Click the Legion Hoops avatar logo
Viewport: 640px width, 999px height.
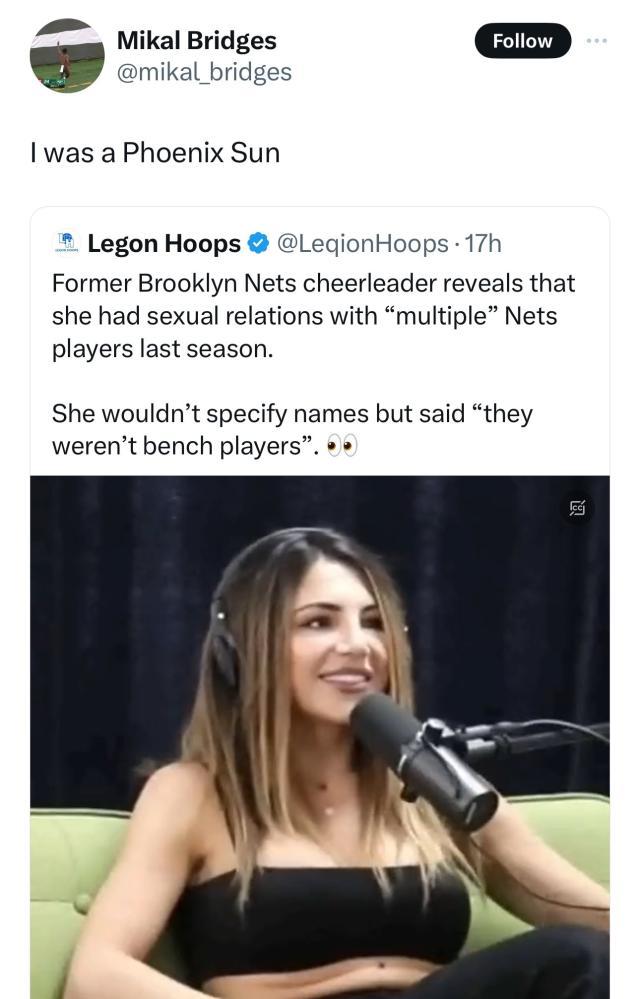[66, 243]
